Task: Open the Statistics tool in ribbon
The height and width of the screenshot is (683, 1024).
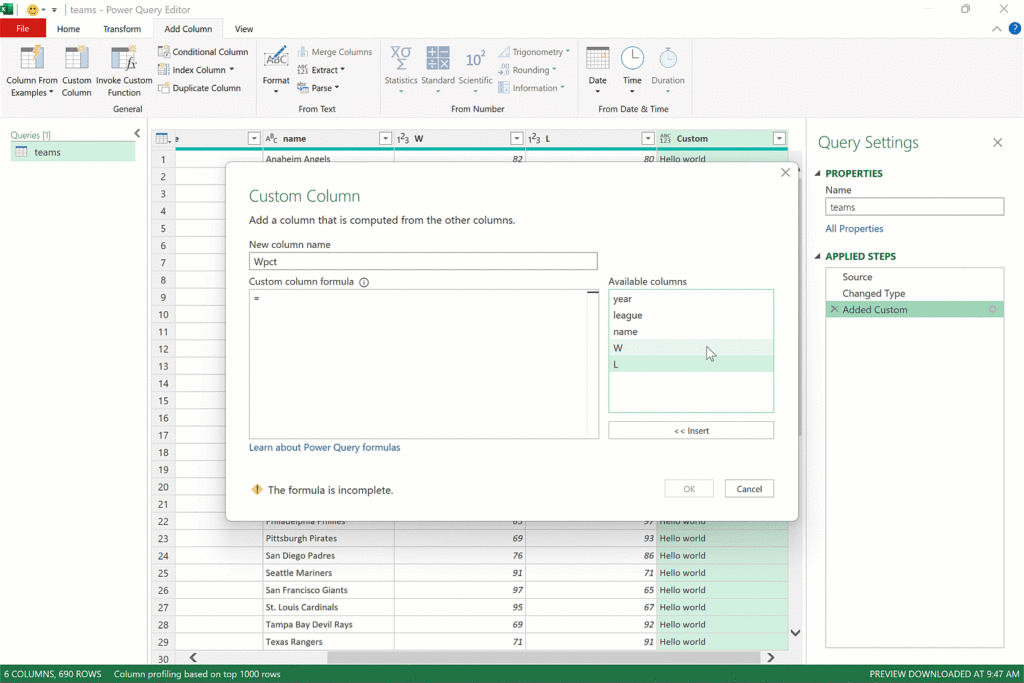Action: [401, 59]
